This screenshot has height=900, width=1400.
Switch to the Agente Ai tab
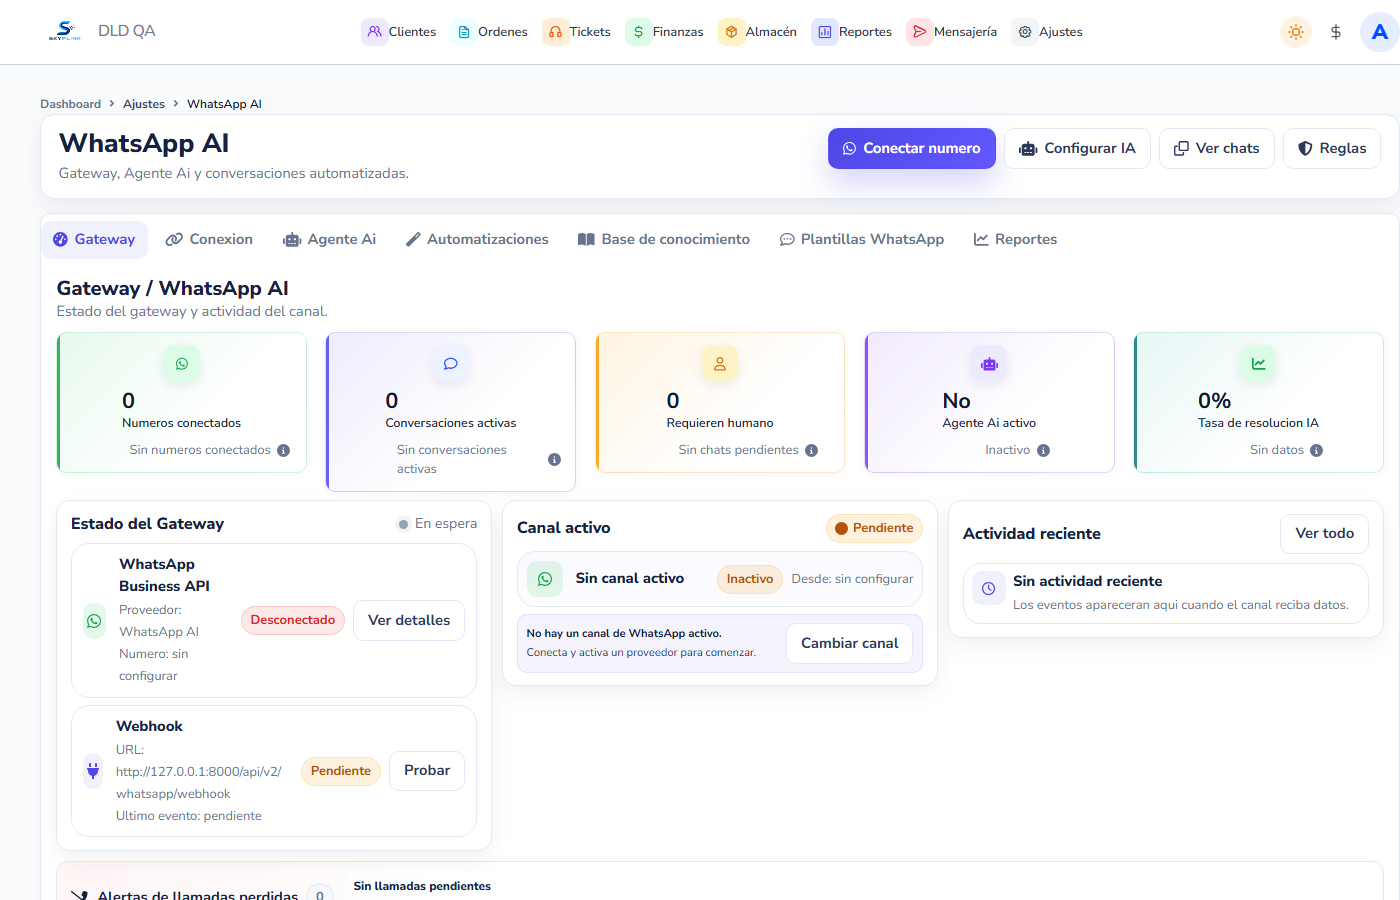(330, 240)
